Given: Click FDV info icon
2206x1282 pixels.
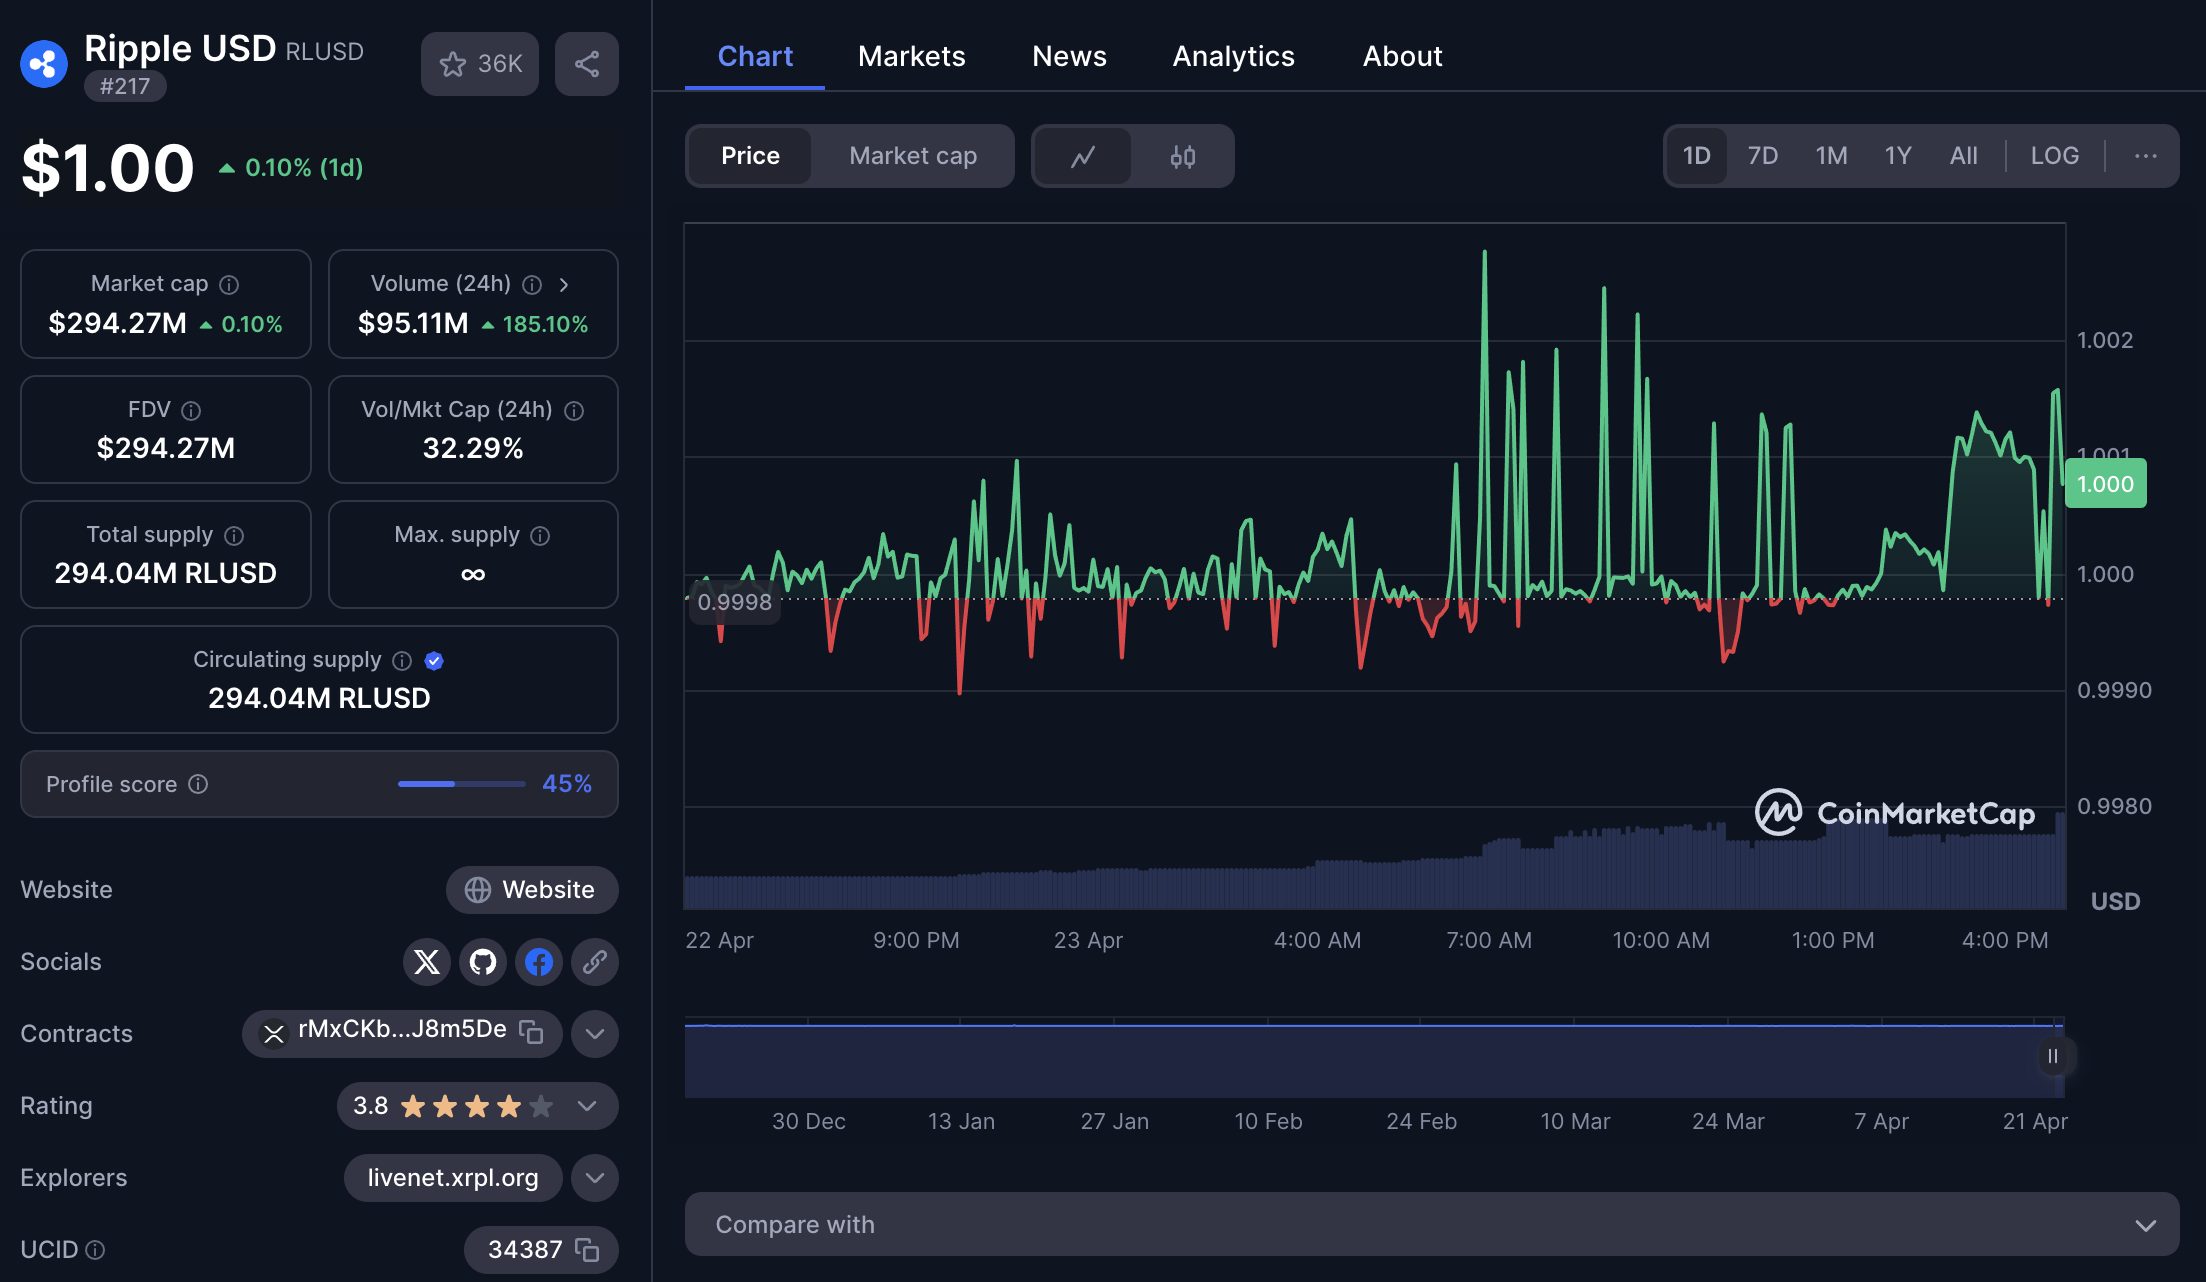Looking at the screenshot, I should pyautogui.click(x=191, y=411).
